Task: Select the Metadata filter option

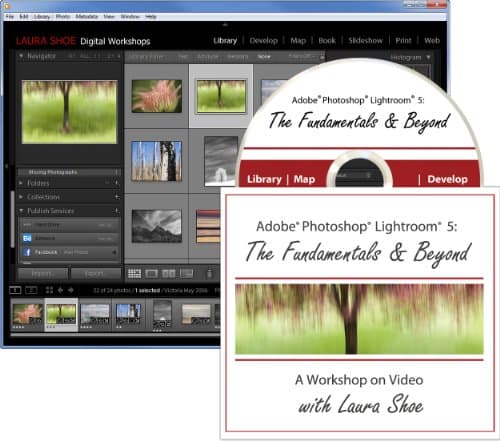Action: click(238, 57)
